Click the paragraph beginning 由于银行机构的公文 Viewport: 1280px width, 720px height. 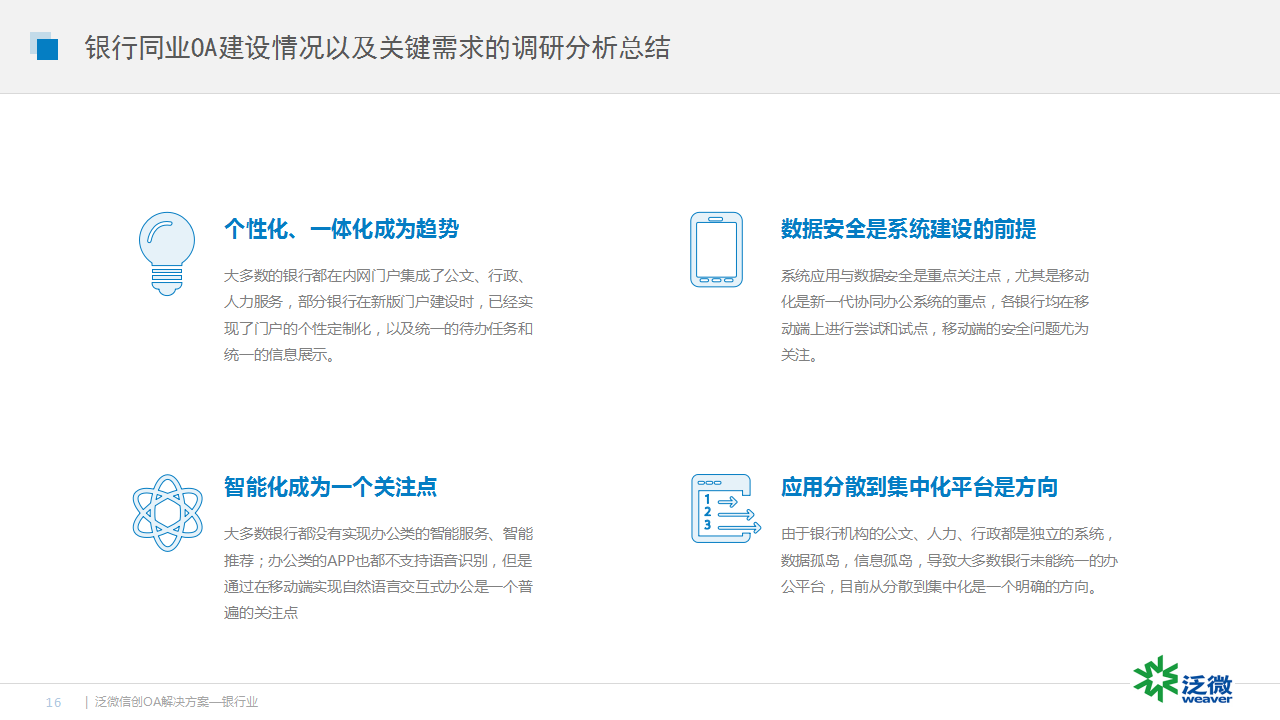[949, 560]
